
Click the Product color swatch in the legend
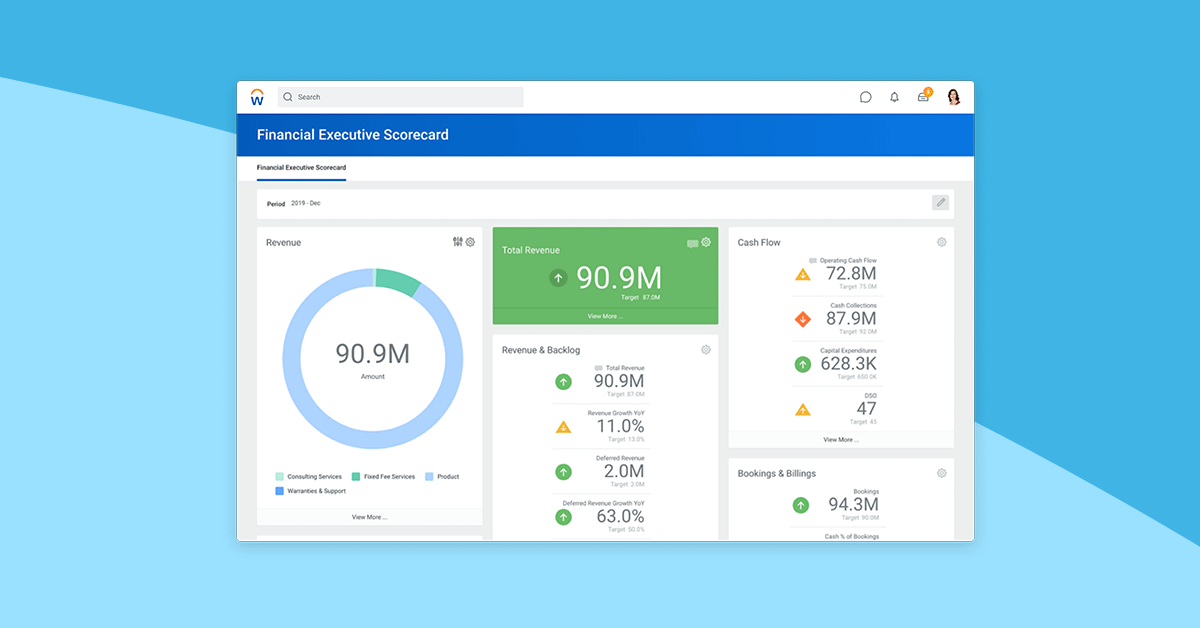point(430,476)
